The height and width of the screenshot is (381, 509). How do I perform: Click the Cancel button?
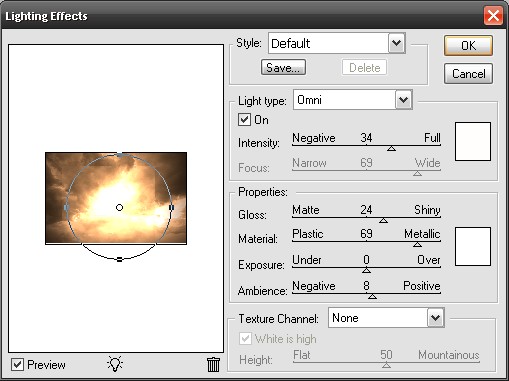tap(468, 74)
